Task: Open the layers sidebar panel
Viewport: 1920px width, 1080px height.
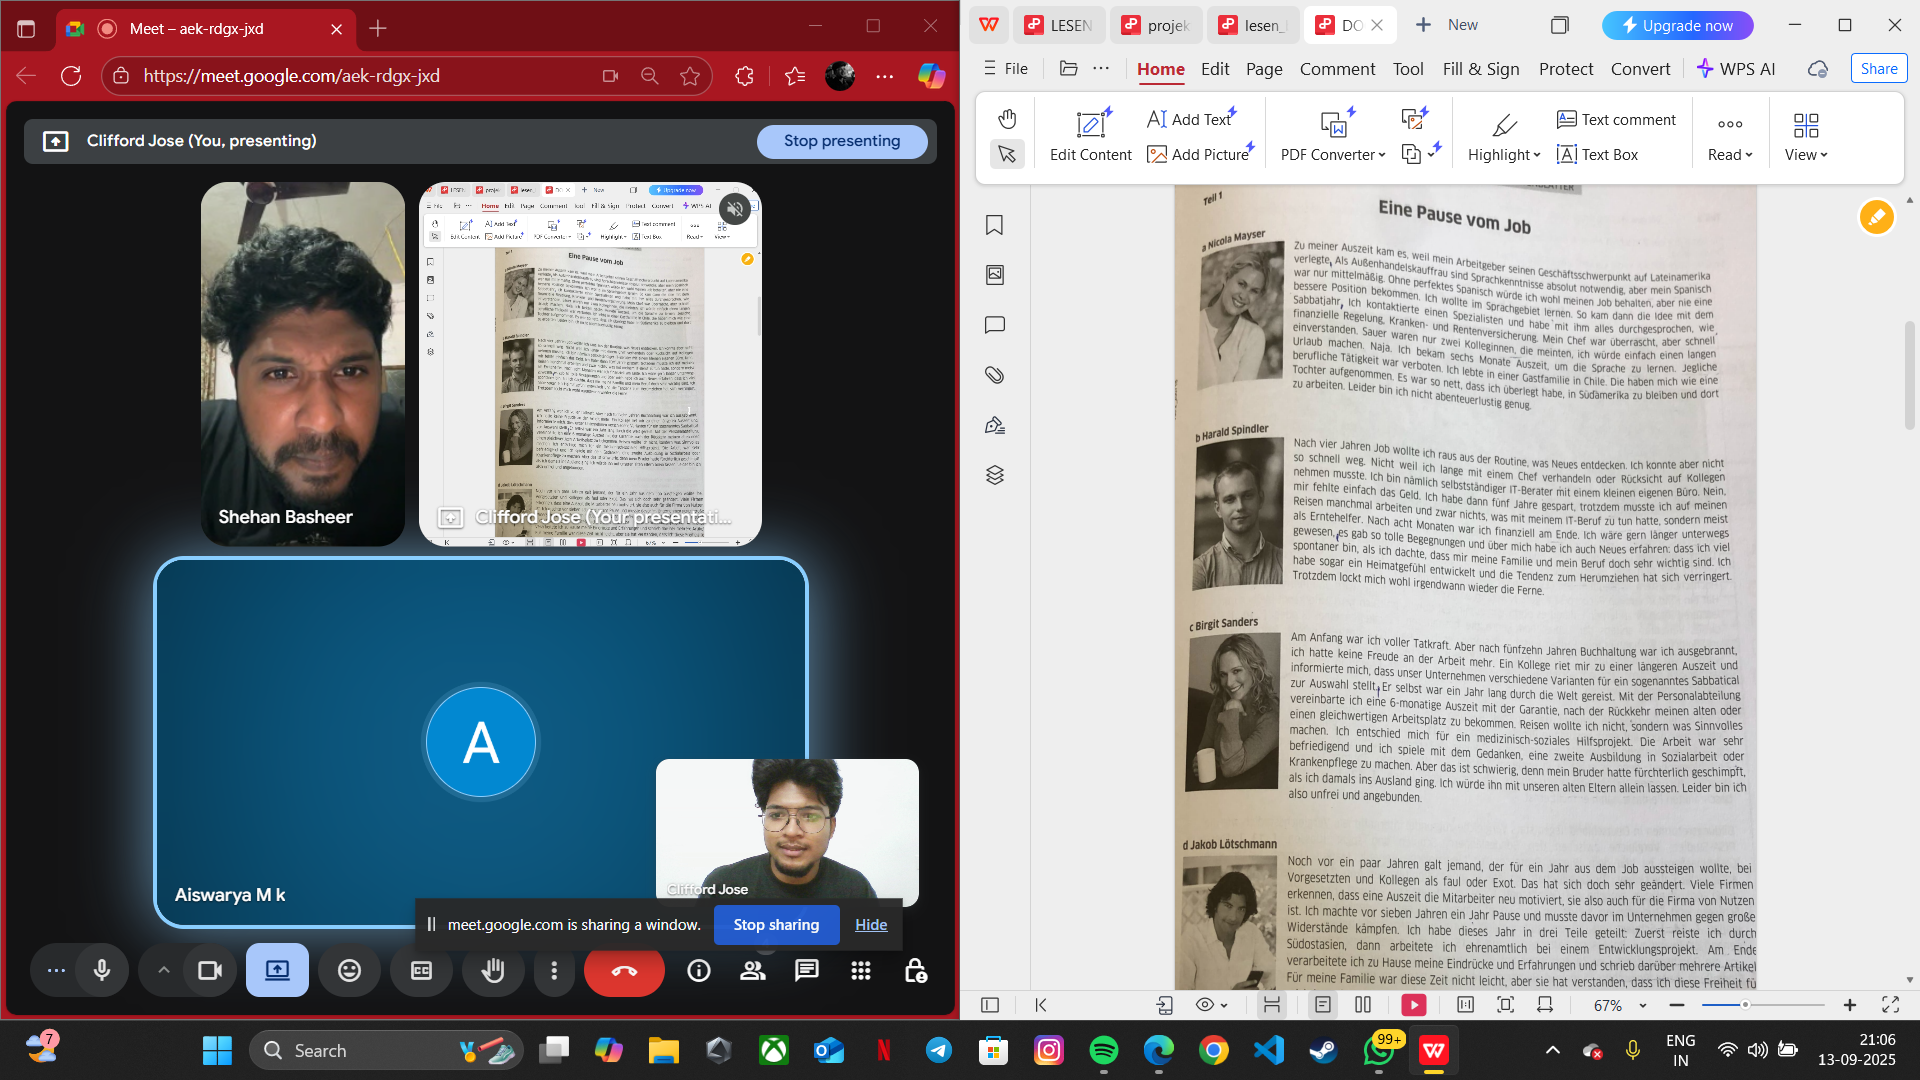Action: [994, 475]
